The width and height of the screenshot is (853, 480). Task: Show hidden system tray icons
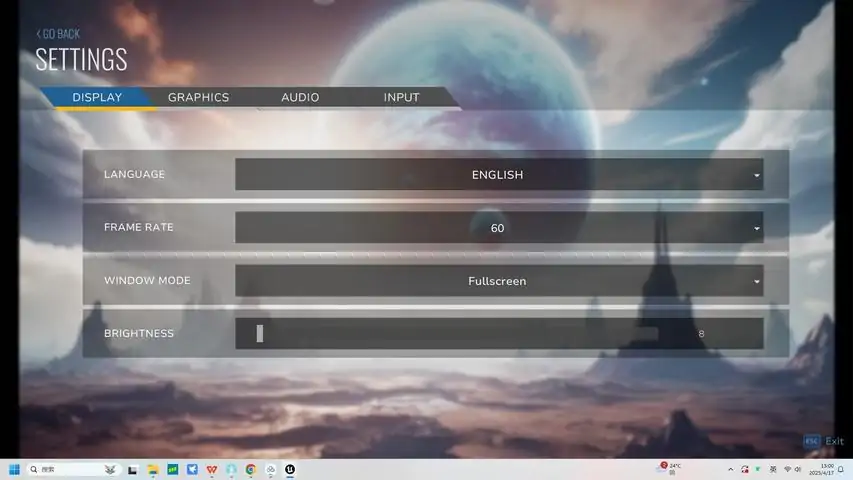pyautogui.click(x=729, y=469)
